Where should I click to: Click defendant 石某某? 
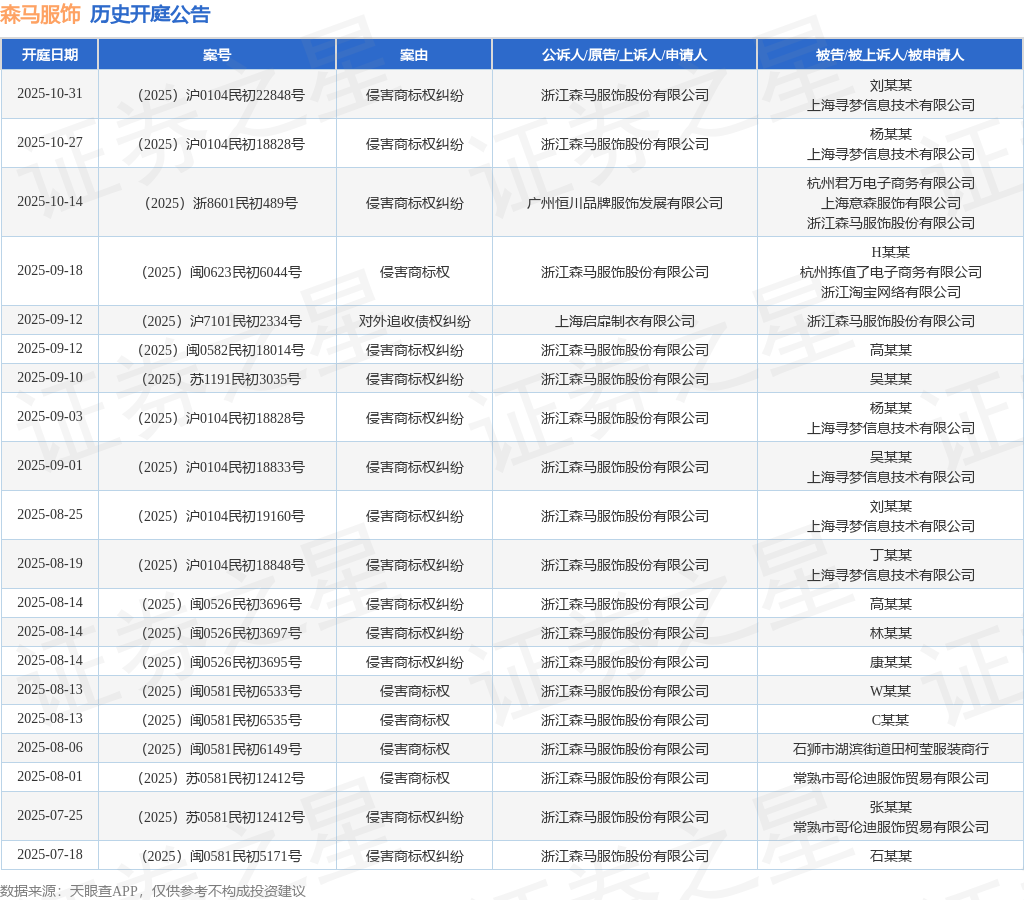point(890,856)
